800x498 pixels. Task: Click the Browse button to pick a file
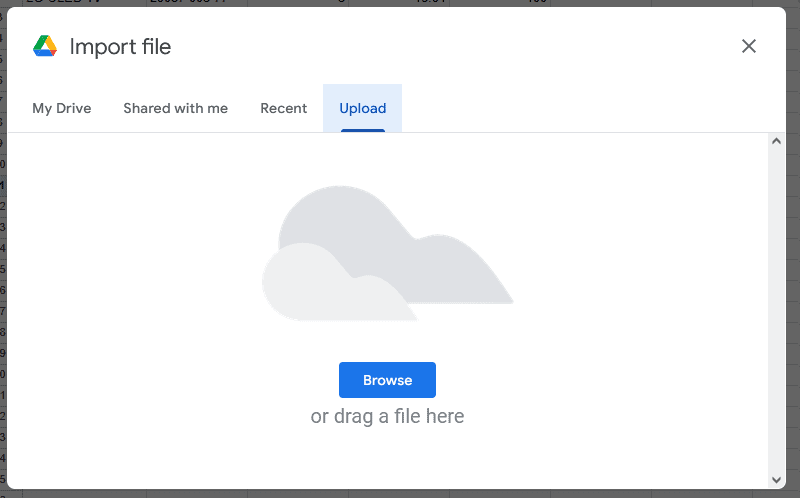[387, 380]
